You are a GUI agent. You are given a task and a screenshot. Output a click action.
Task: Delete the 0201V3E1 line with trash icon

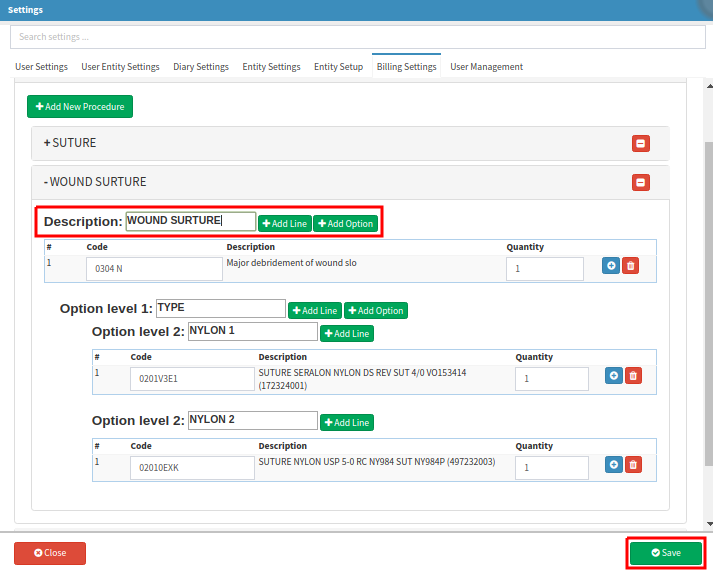[633, 376]
